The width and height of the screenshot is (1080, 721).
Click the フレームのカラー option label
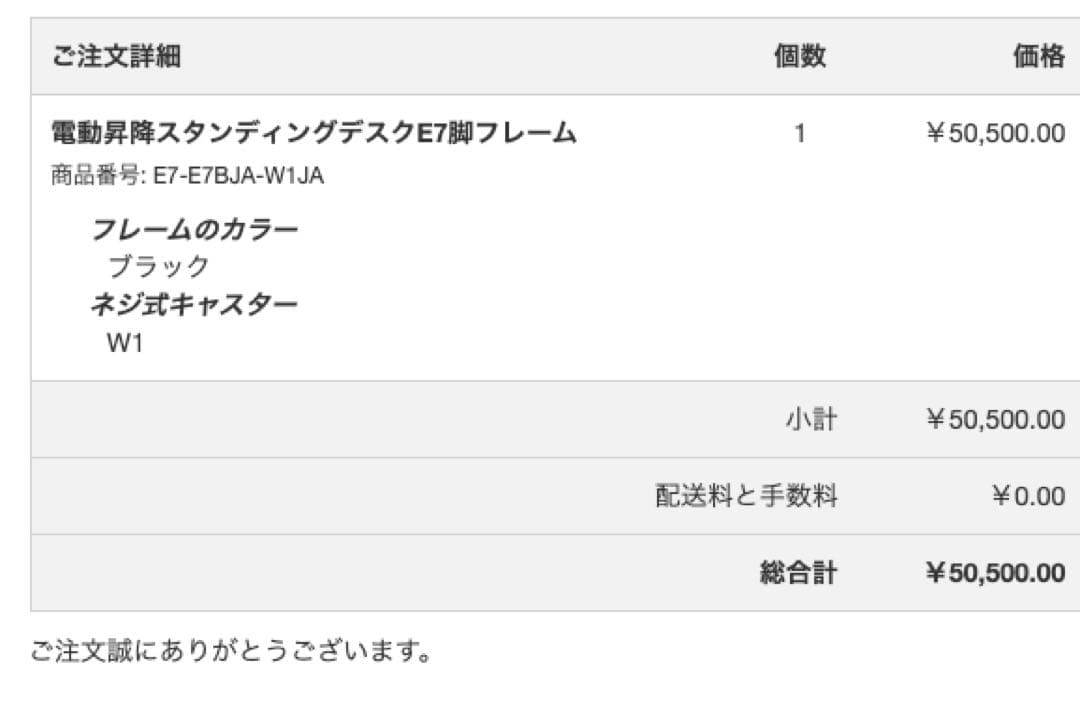(x=195, y=230)
